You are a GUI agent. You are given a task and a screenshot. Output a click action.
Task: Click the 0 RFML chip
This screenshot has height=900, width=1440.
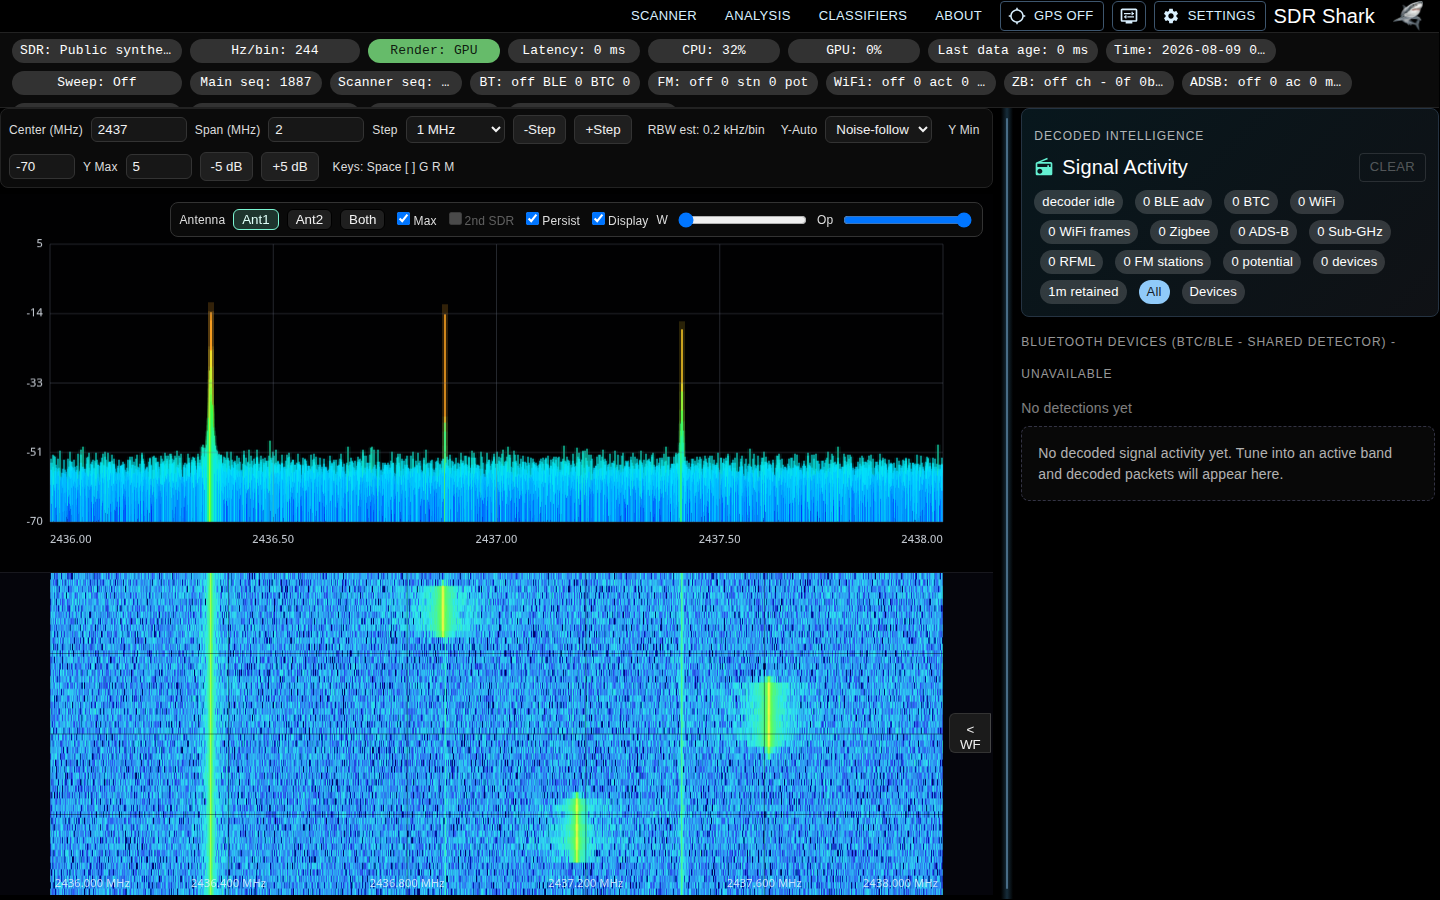pyautogui.click(x=1071, y=262)
